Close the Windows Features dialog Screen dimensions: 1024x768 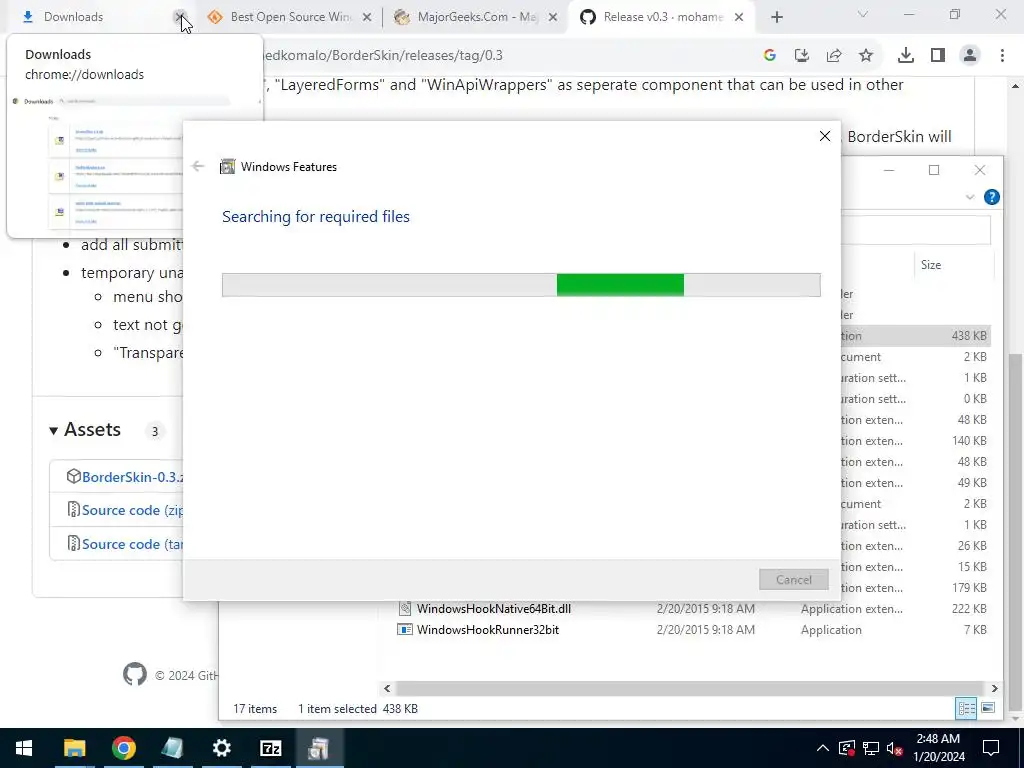click(825, 136)
